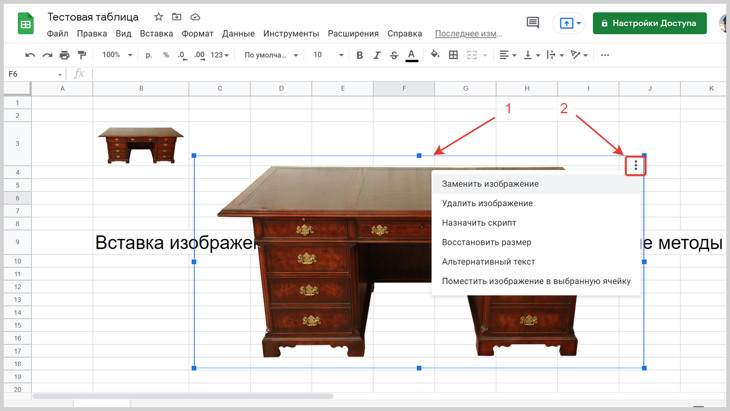Star the document Тестовая таблица
730x411 pixels.
click(x=158, y=17)
